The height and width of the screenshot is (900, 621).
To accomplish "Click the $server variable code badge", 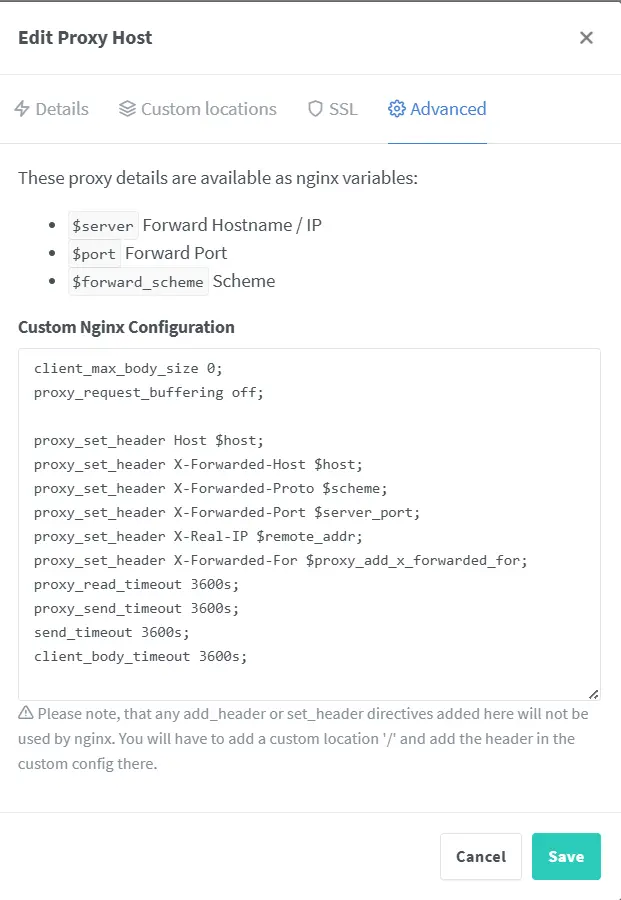I will click(102, 225).
